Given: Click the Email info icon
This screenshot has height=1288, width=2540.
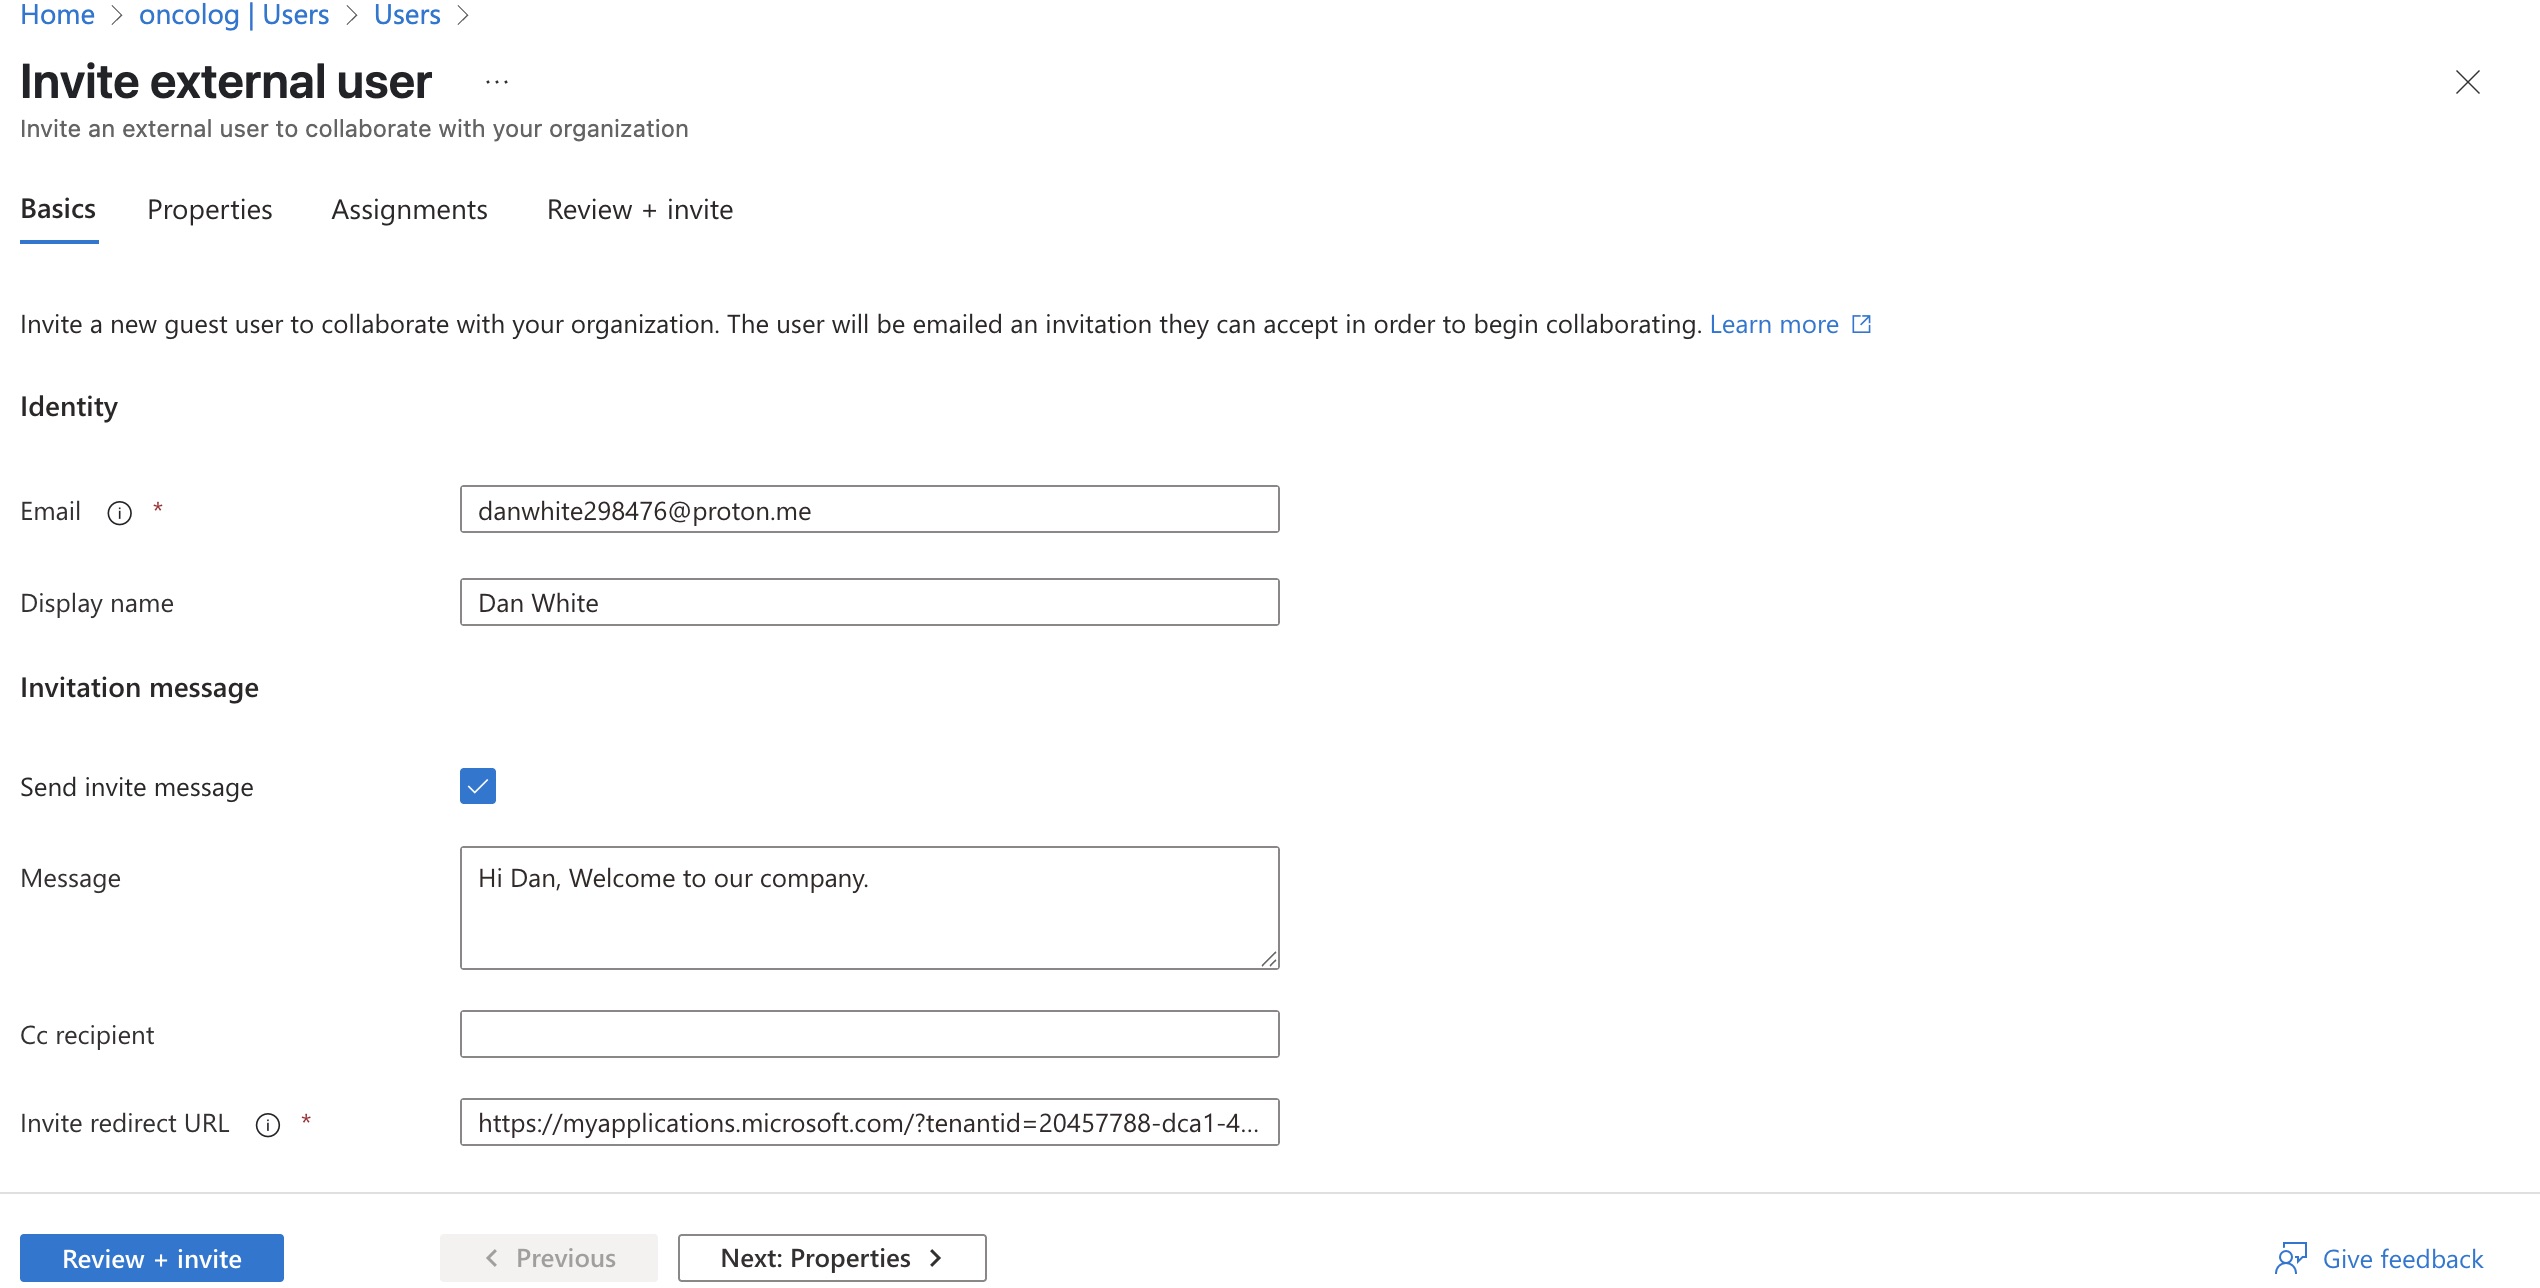Looking at the screenshot, I should [120, 513].
